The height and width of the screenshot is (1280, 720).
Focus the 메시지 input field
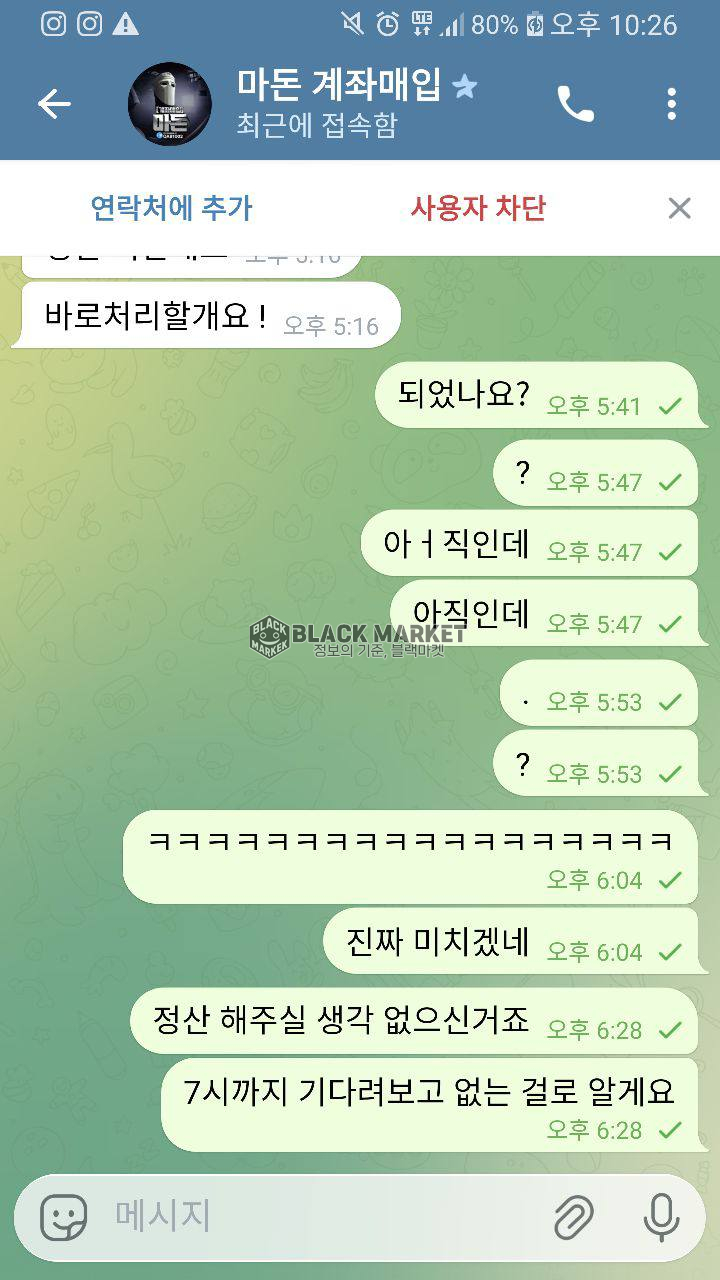320,1217
